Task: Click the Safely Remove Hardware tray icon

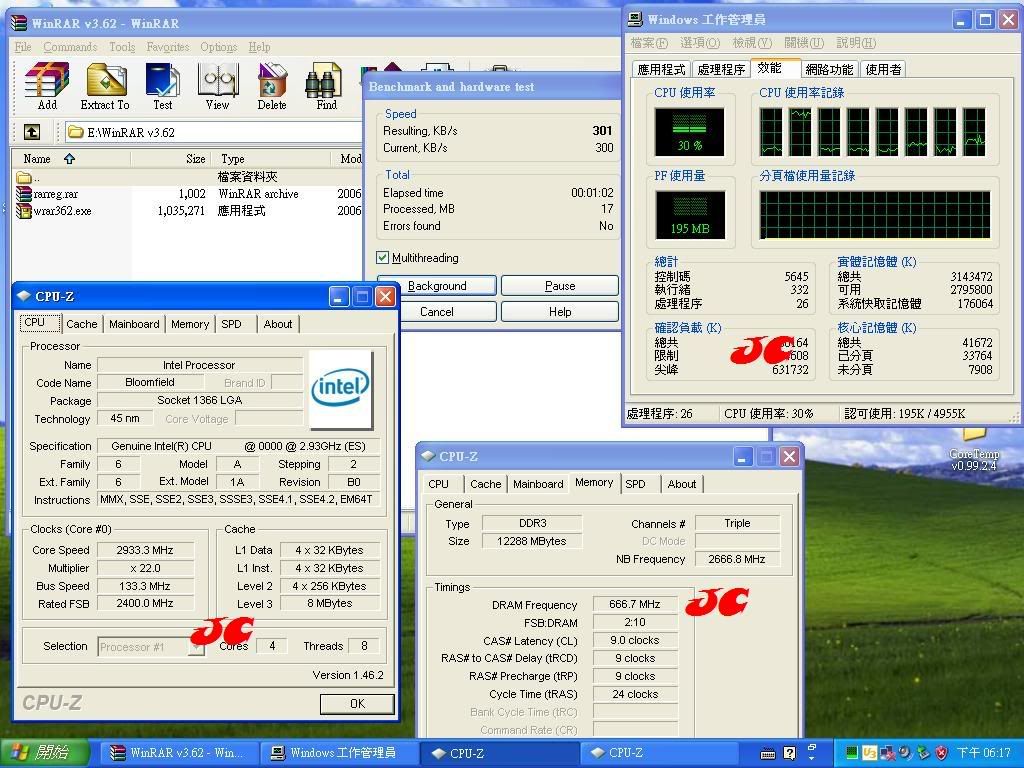Action: (923, 753)
